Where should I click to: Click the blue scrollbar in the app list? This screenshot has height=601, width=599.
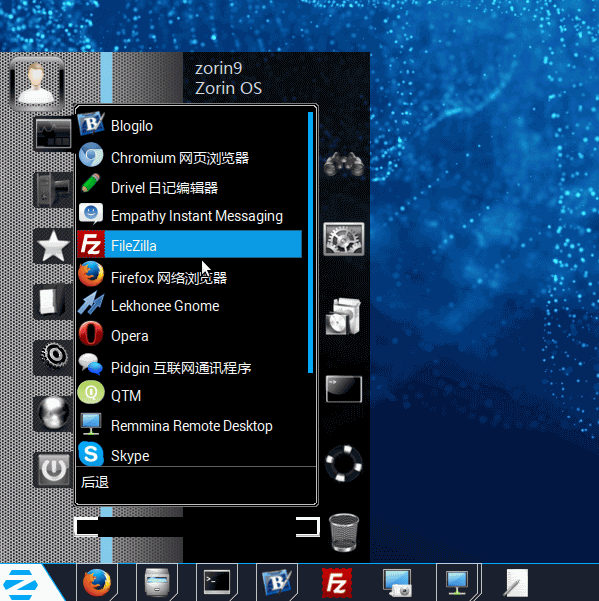tap(310, 242)
